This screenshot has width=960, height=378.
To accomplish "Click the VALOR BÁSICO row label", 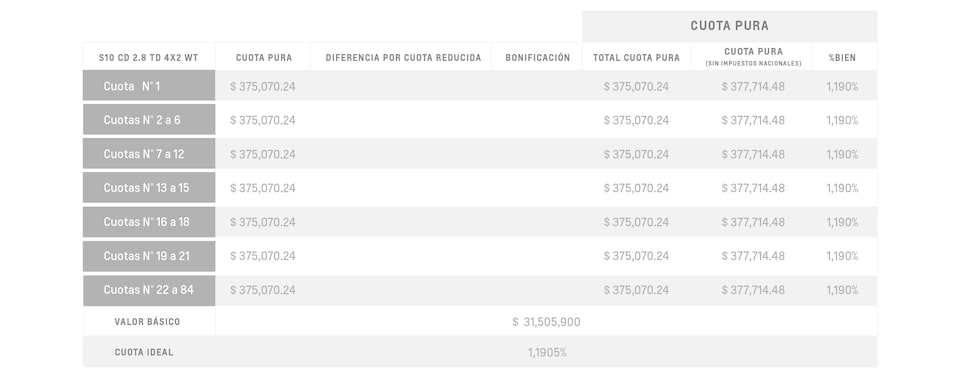I will click(148, 322).
